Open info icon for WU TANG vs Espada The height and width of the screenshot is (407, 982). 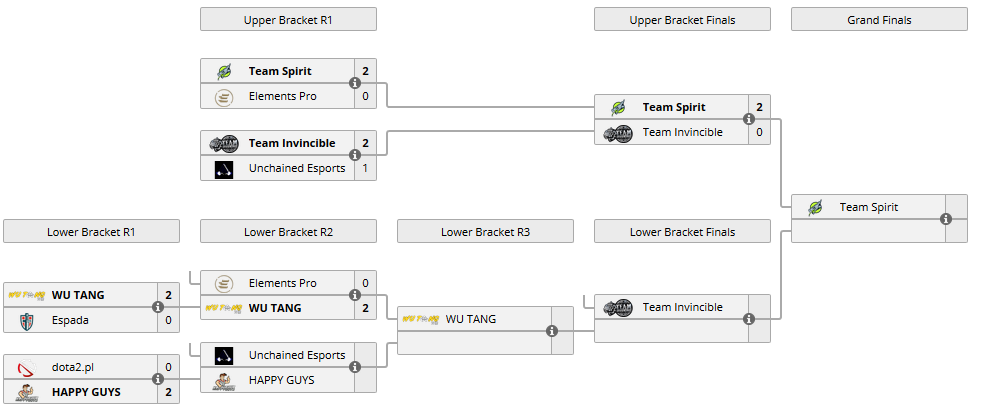pyautogui.click(x=158, y=307)
